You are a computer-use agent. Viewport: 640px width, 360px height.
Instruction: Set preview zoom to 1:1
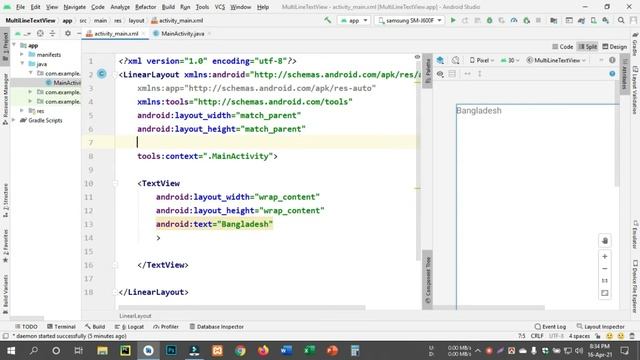tap(605, 281)
